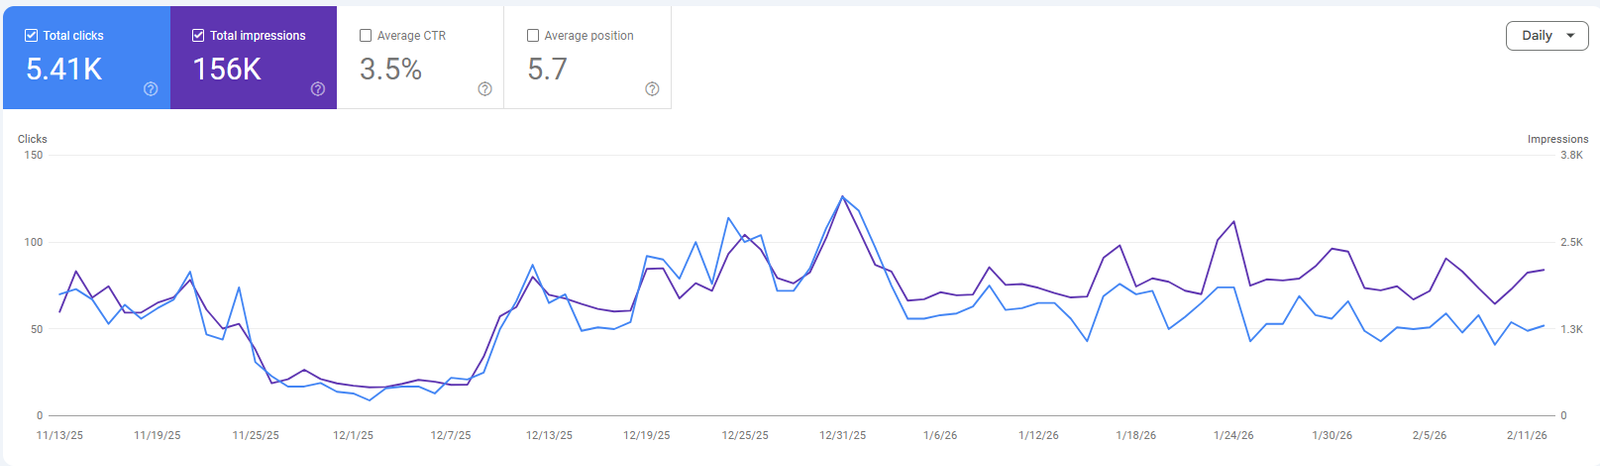The height and width of the screenshot is (466, 1600).
Task: Enable the Average position checkbox
Action: (x=533, y=35)
